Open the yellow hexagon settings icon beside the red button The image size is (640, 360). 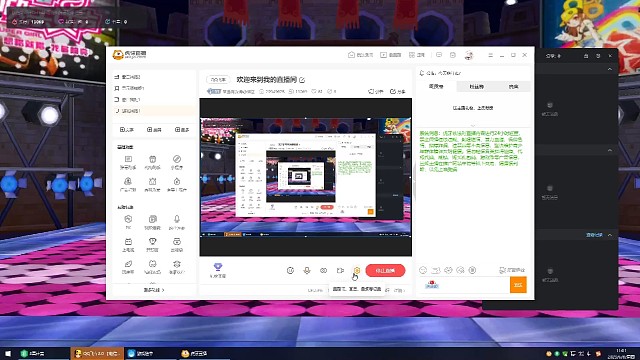(357, 270)
